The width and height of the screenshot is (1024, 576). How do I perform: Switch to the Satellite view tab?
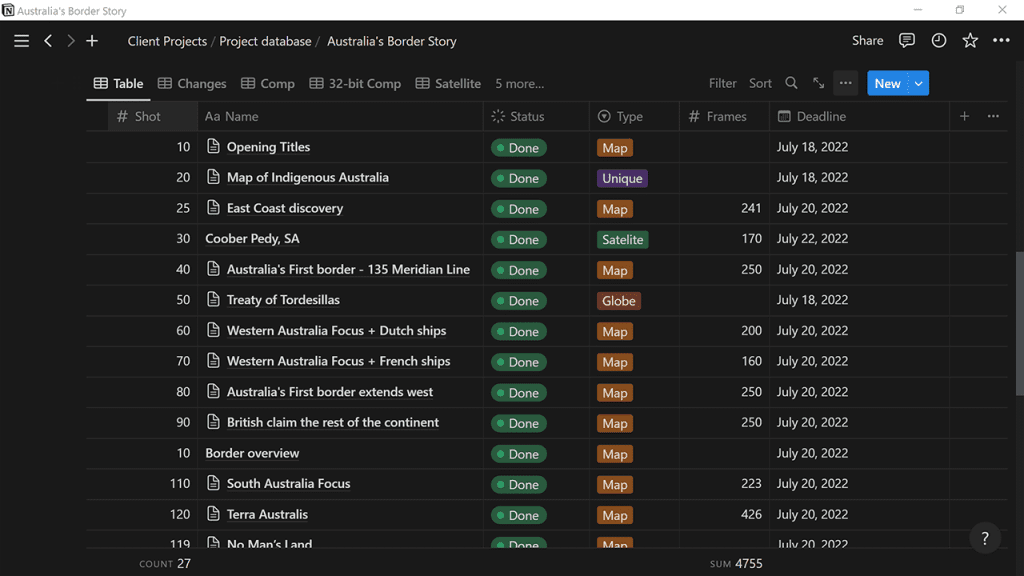[x=448, y=84]
